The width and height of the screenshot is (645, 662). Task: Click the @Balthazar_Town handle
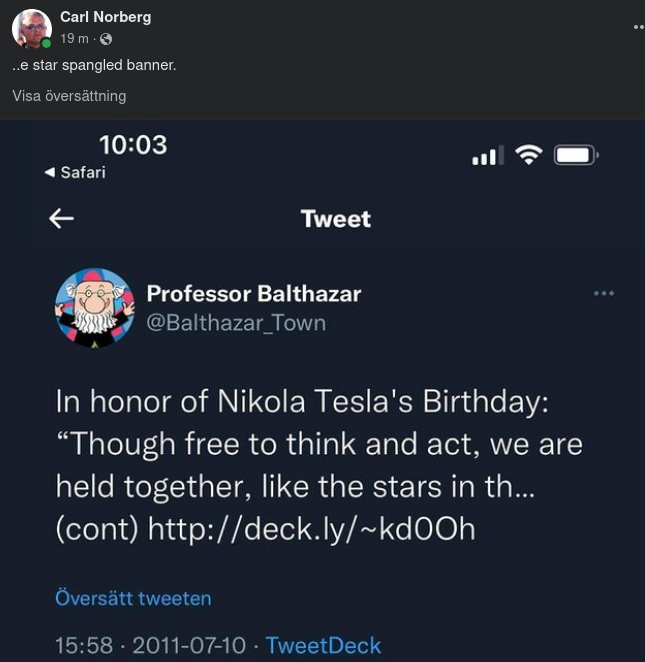236,323
